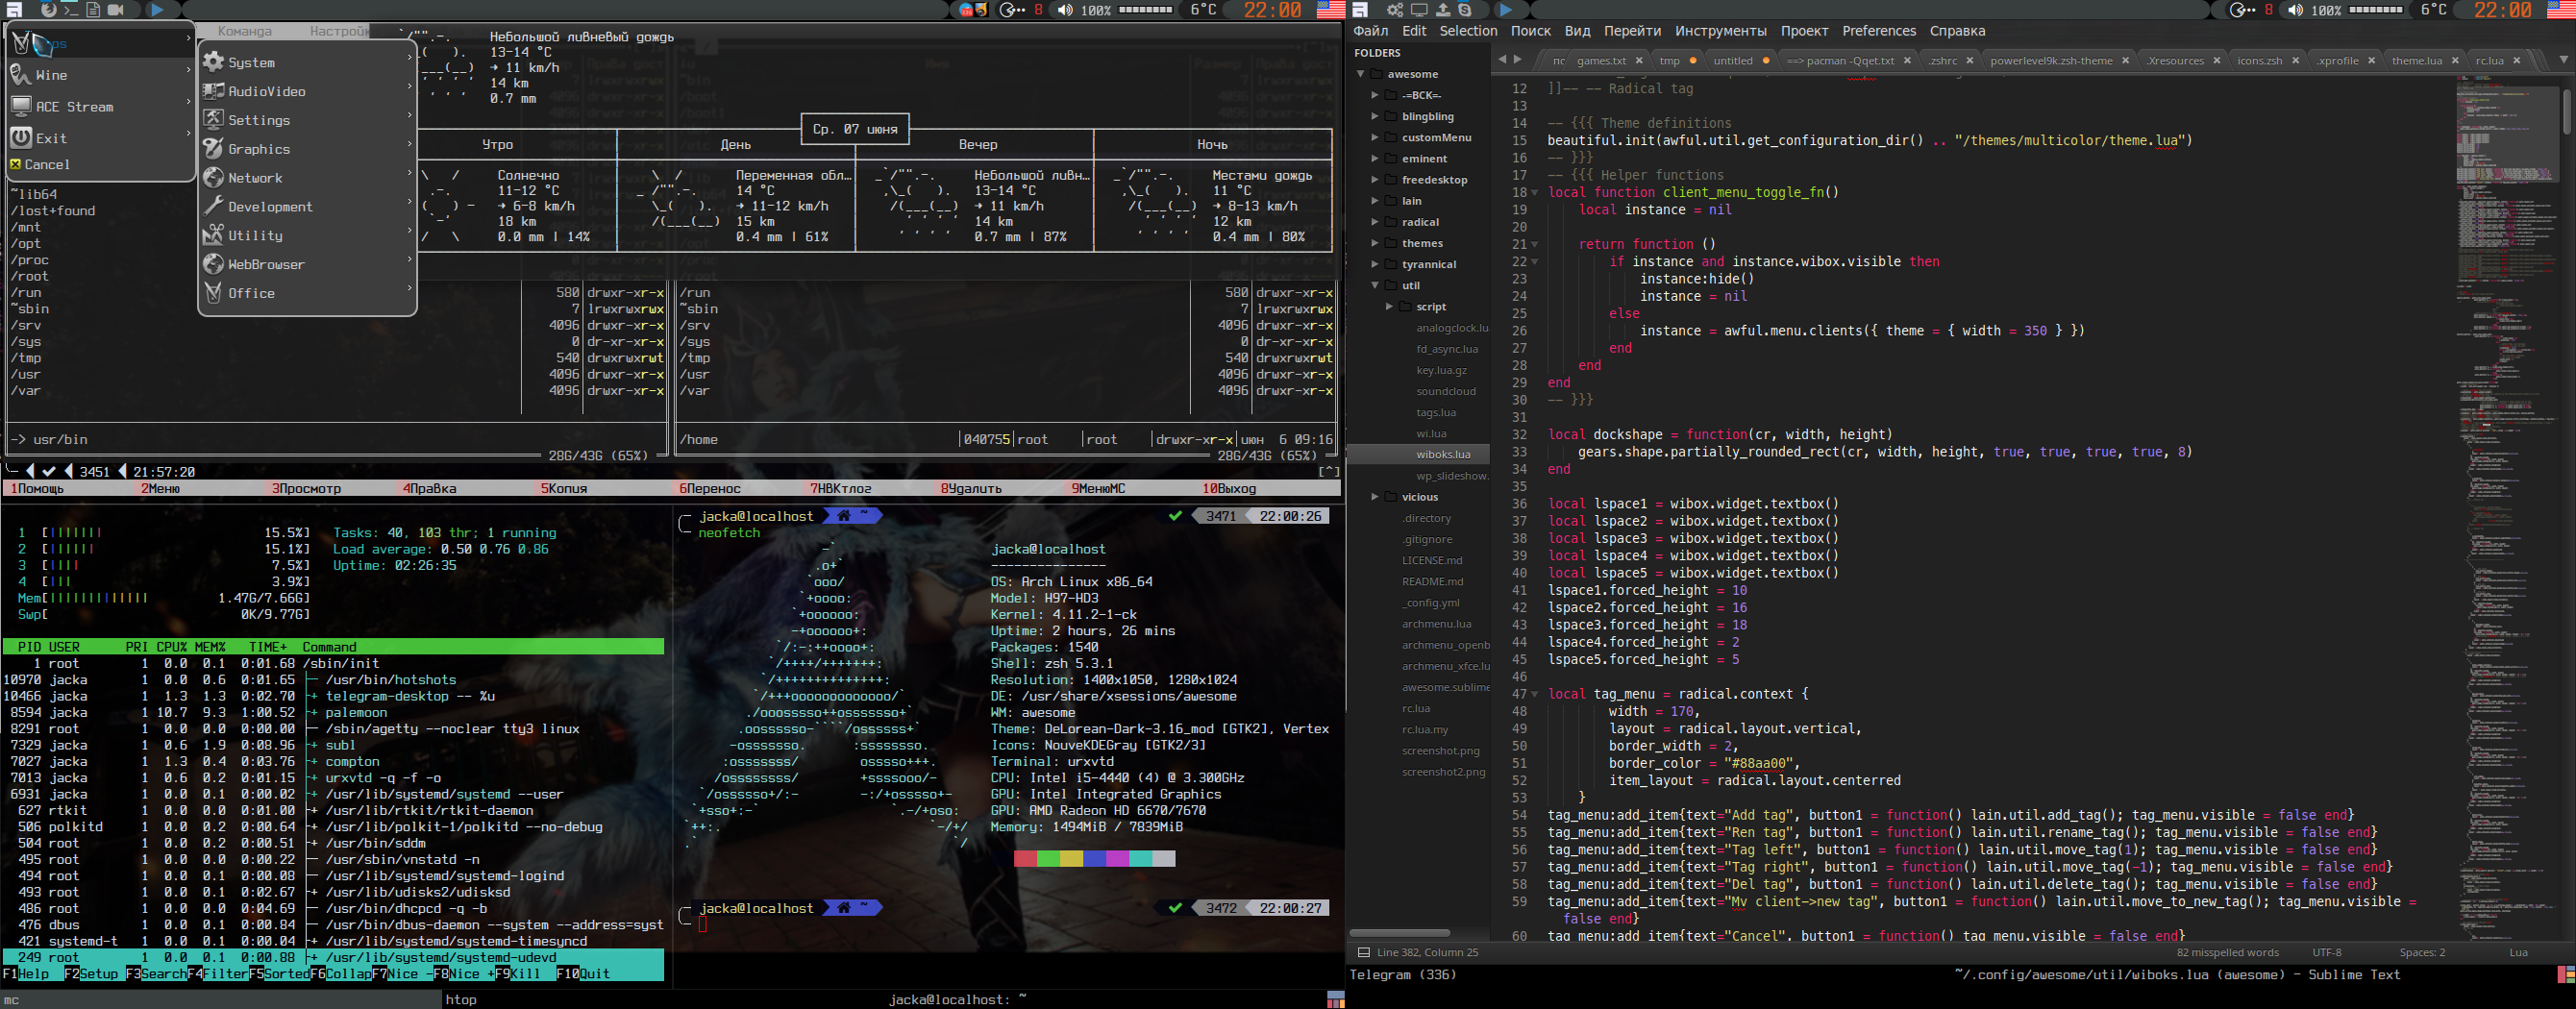Expand the radical folder
Screen dimensions: 2576x1009
point(1375,222)
